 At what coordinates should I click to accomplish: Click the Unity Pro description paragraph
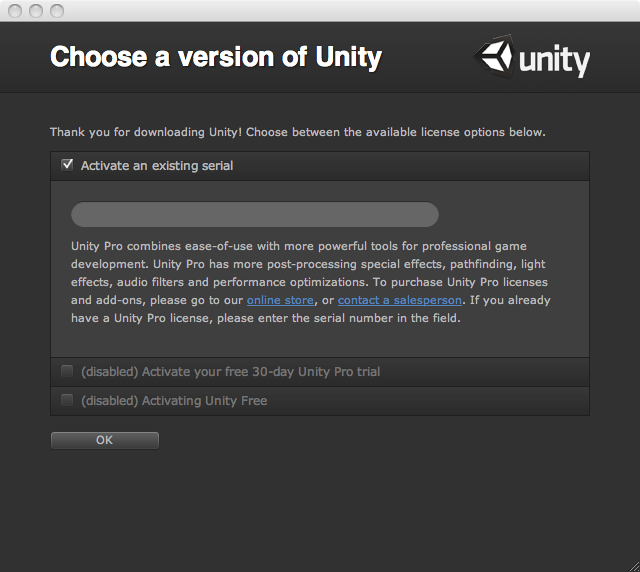pos(311,282)
